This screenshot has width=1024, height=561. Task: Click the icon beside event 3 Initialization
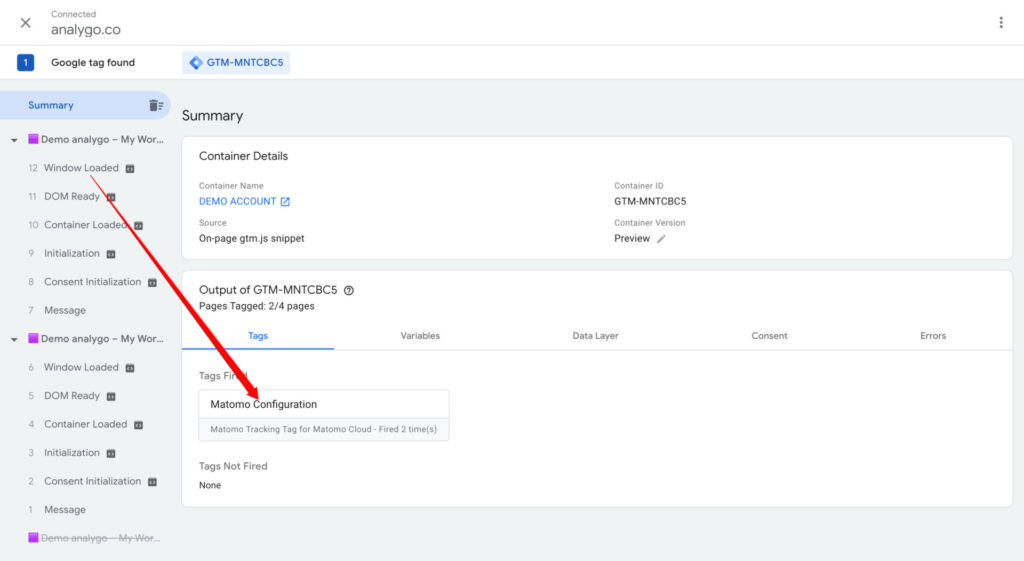coord(110,454)
